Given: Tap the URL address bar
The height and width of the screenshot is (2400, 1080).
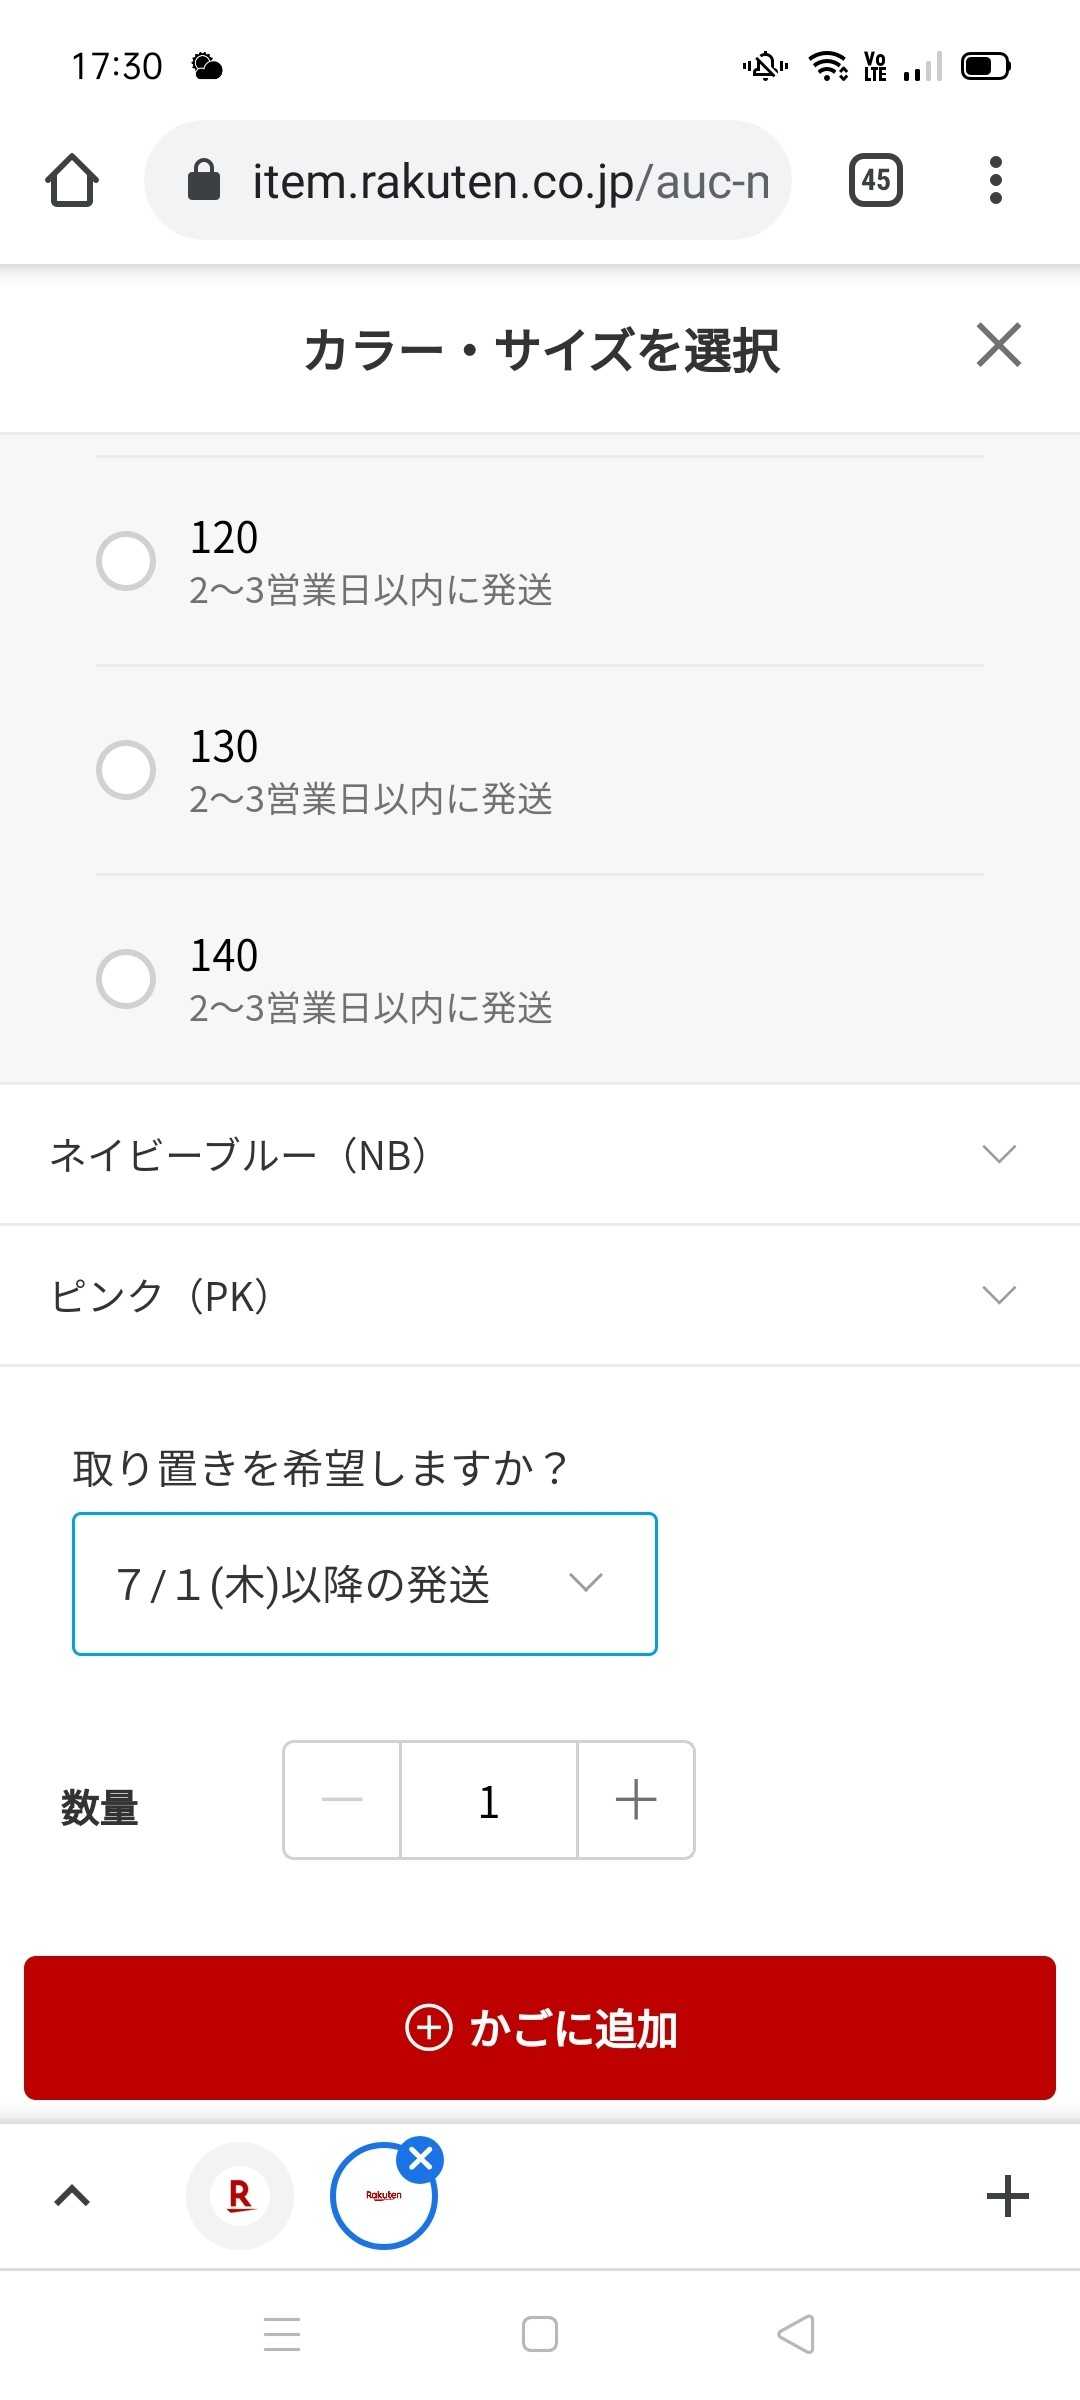Looking at the screenshot, I should 468,180.
